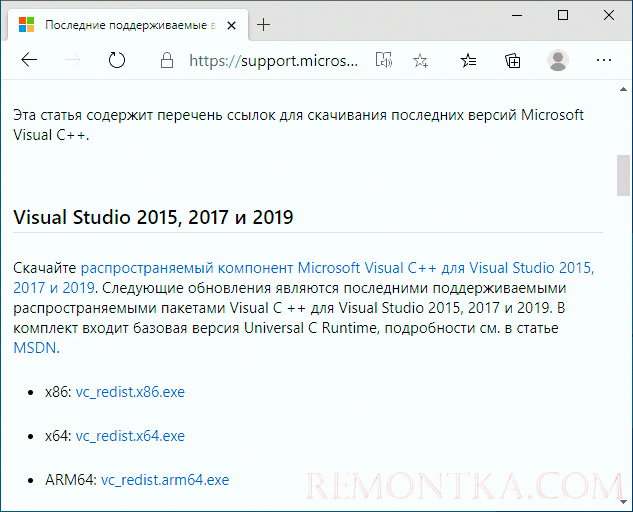Add this page to favorites
Screen dimensions: 633x512
click(x=420, y=61)
